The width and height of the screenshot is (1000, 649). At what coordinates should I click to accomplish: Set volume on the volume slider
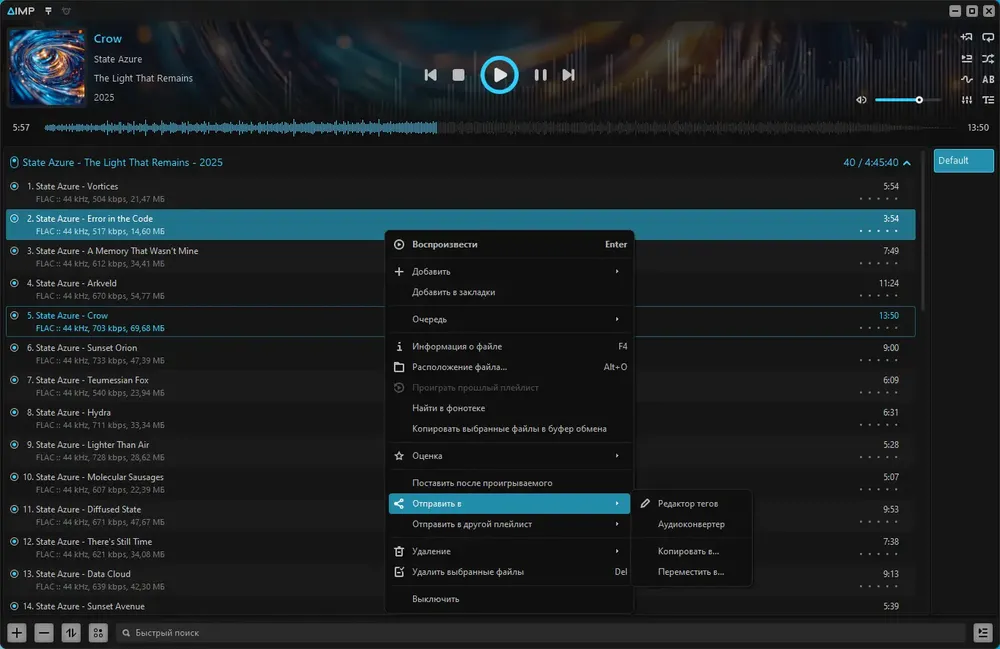[x=908, y=99]
